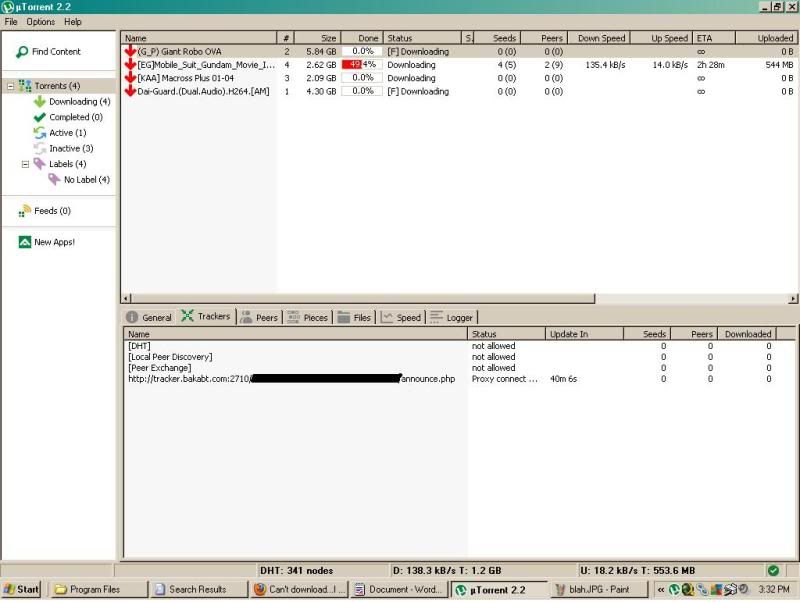Click upload speed U: 18.2 kB/s status
Screen dimensions: 800x602
pyautogui.click(x=637, y=570)
